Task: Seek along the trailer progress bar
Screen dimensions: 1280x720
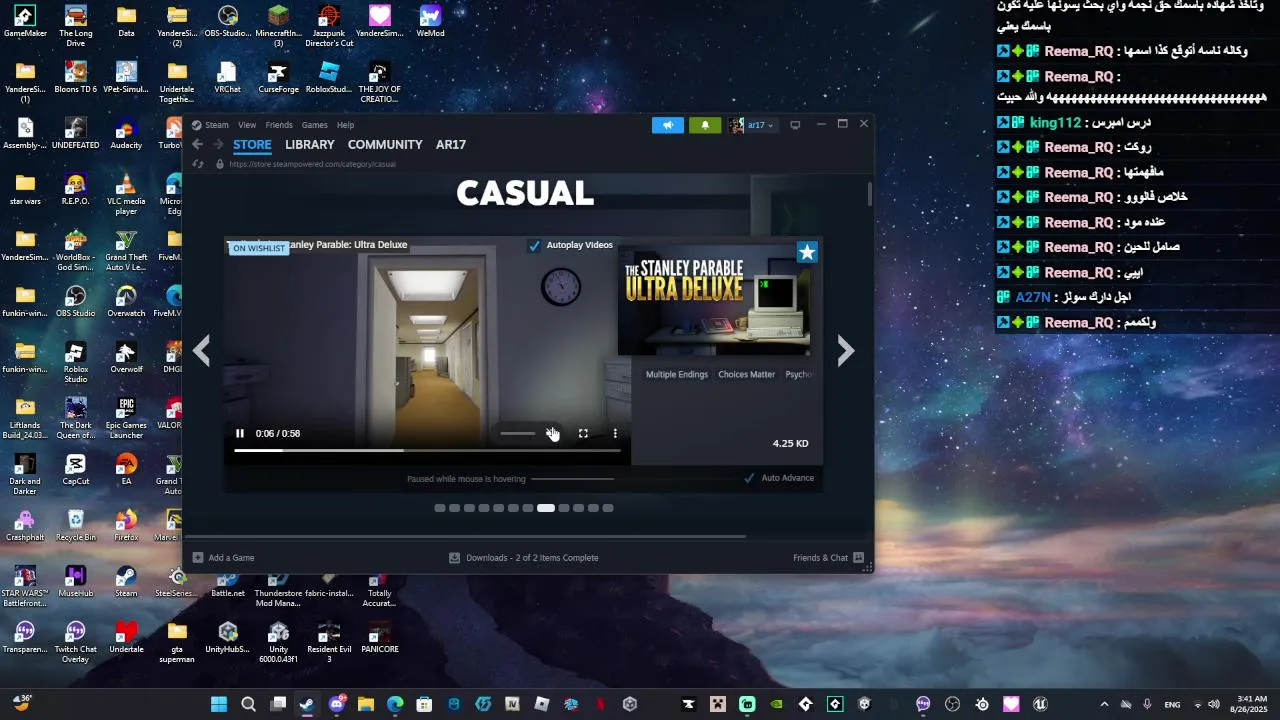Action: click(427, 450)
